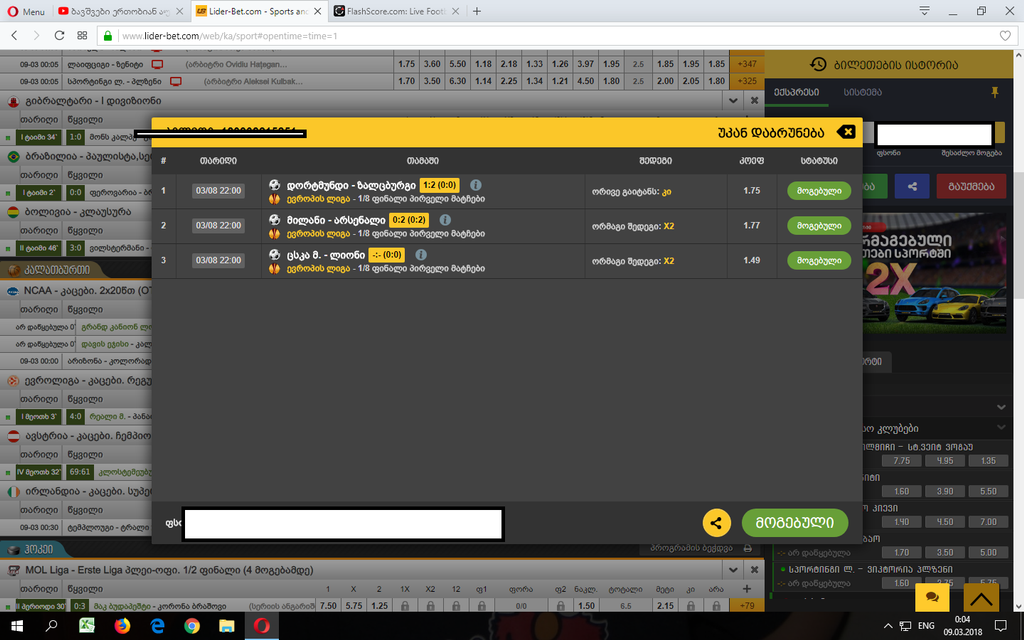Click the TV stream icon at 09-03 00:05 first row
The height and width of the screenshot is (640, 1024).
pos(157,65)
